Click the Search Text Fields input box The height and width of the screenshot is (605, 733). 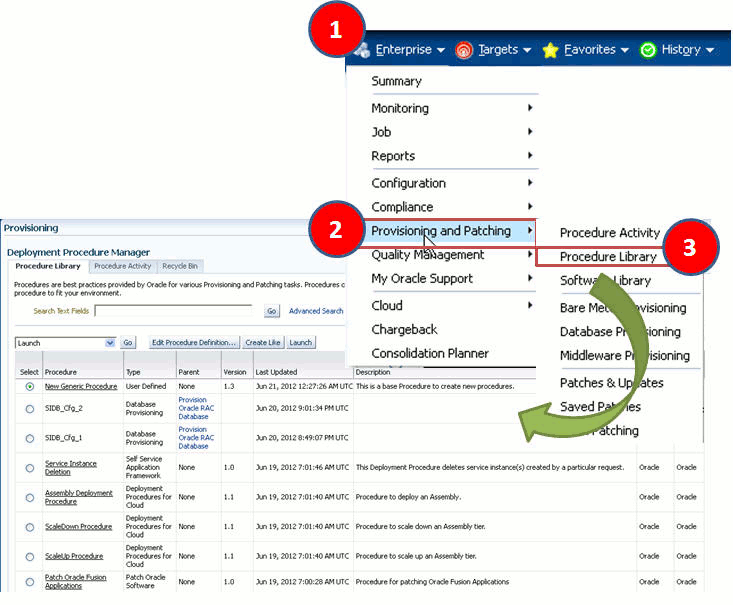[173, 311]
